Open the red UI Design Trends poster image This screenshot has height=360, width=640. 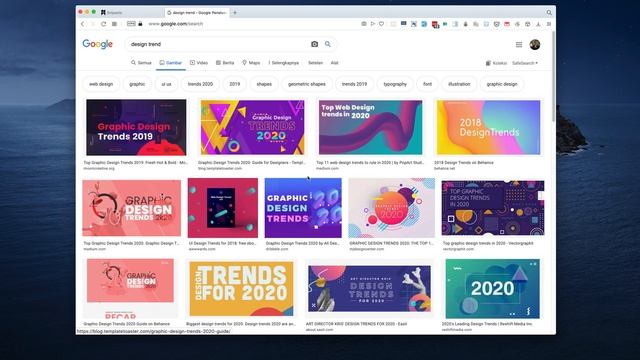[x=222, y=208]
